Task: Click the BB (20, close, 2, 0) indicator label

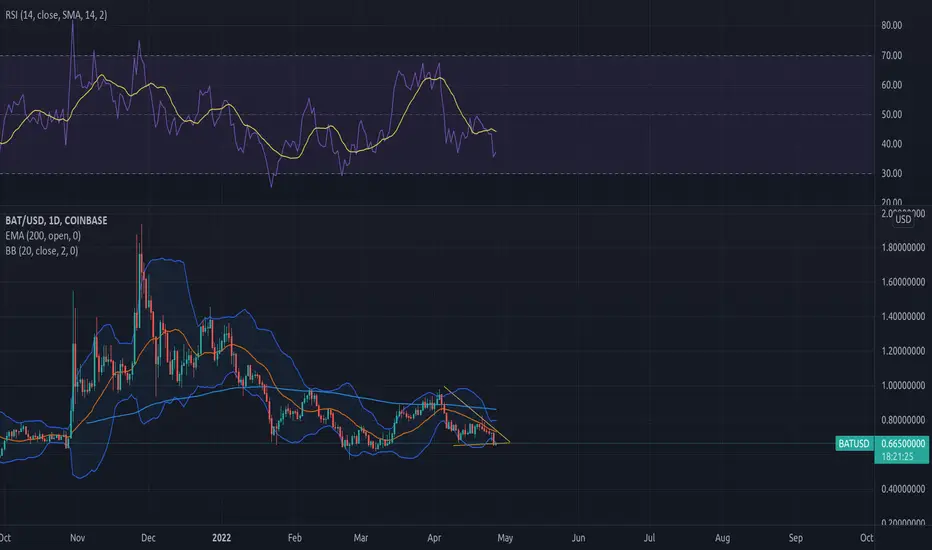Action: pyautogui.click(x=42, y=251)
